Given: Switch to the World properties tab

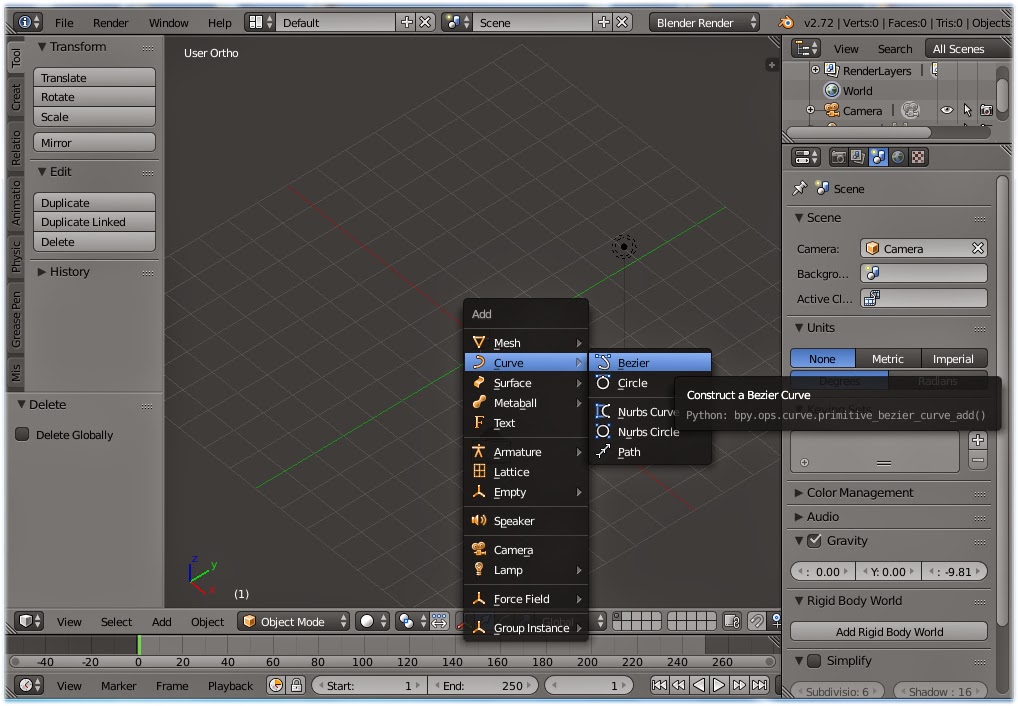Looking at the screenshot, I should click(897, 156).
